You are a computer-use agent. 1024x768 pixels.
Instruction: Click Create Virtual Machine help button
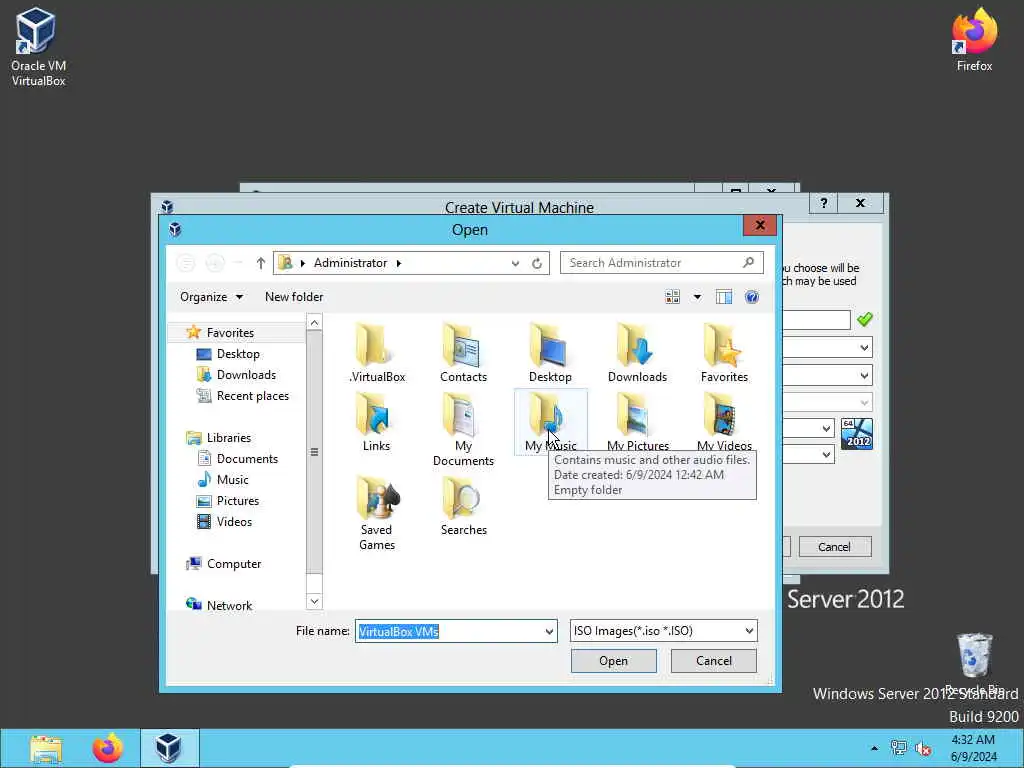(824, 203)
